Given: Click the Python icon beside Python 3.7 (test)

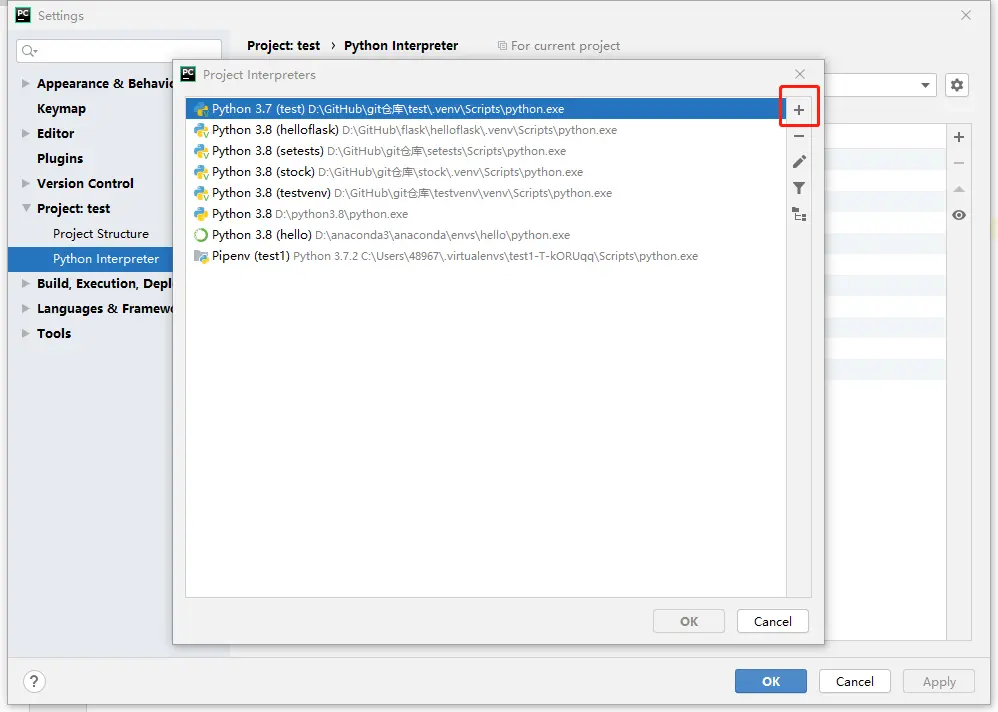Looking at the screenshot, I should tap(200, 109).
